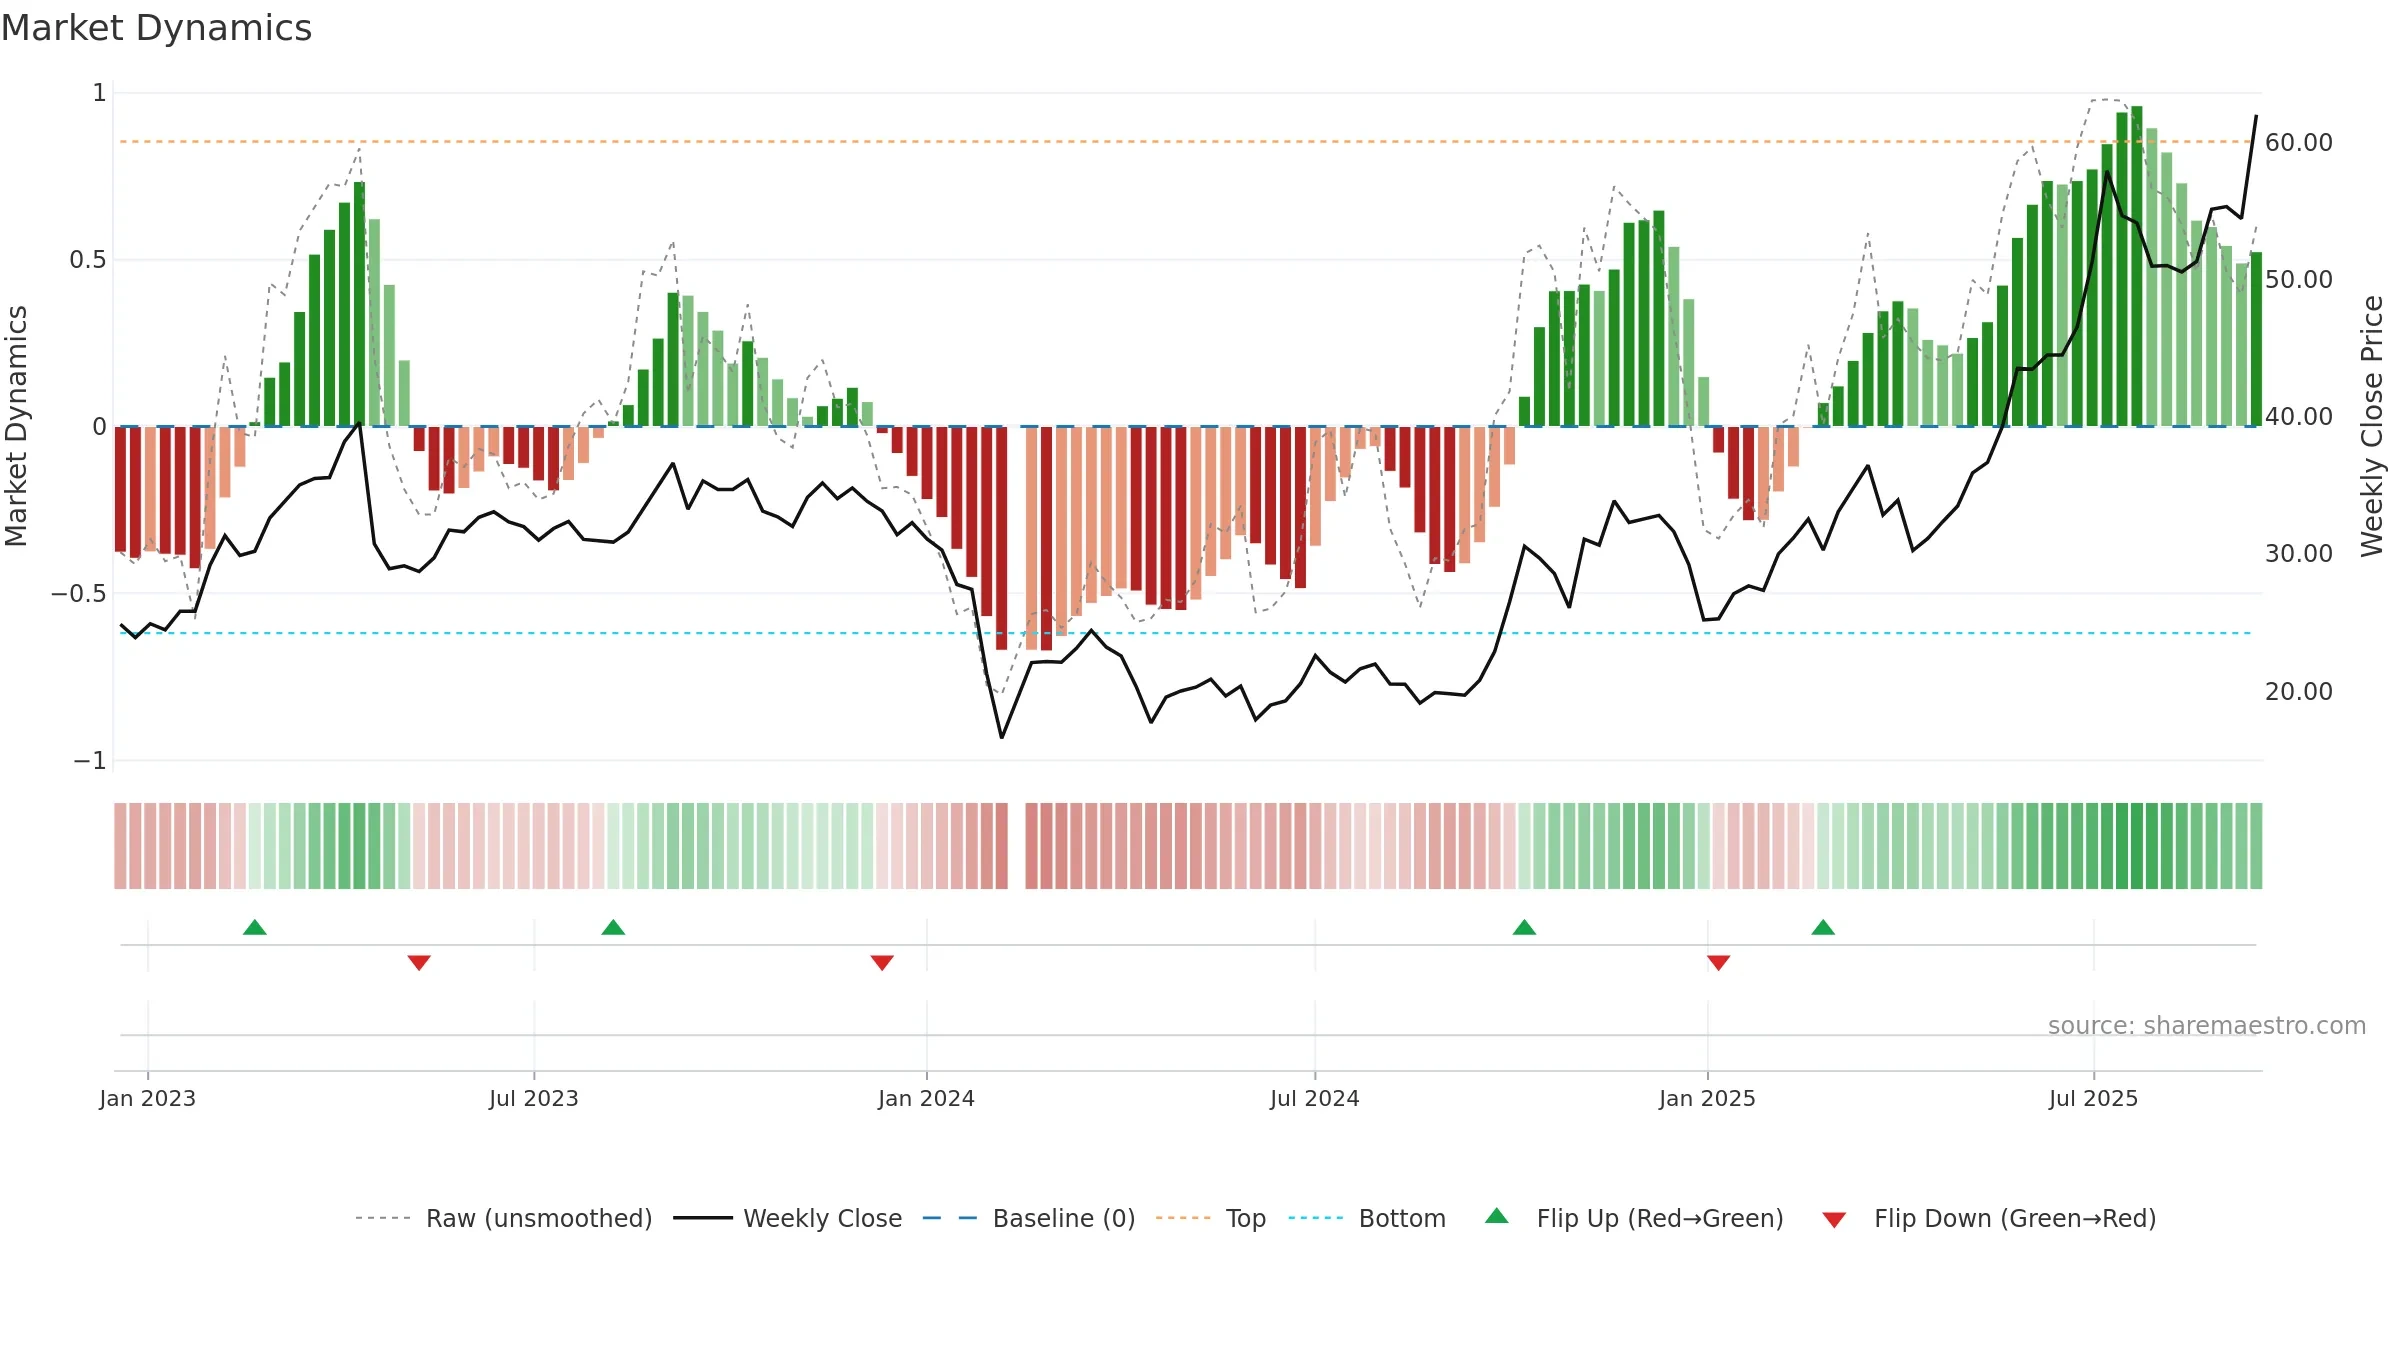Toggle Flip Down (Green→Red) legend entry
This screenshot has width=2400, height=1350.
[1988, 1218]
